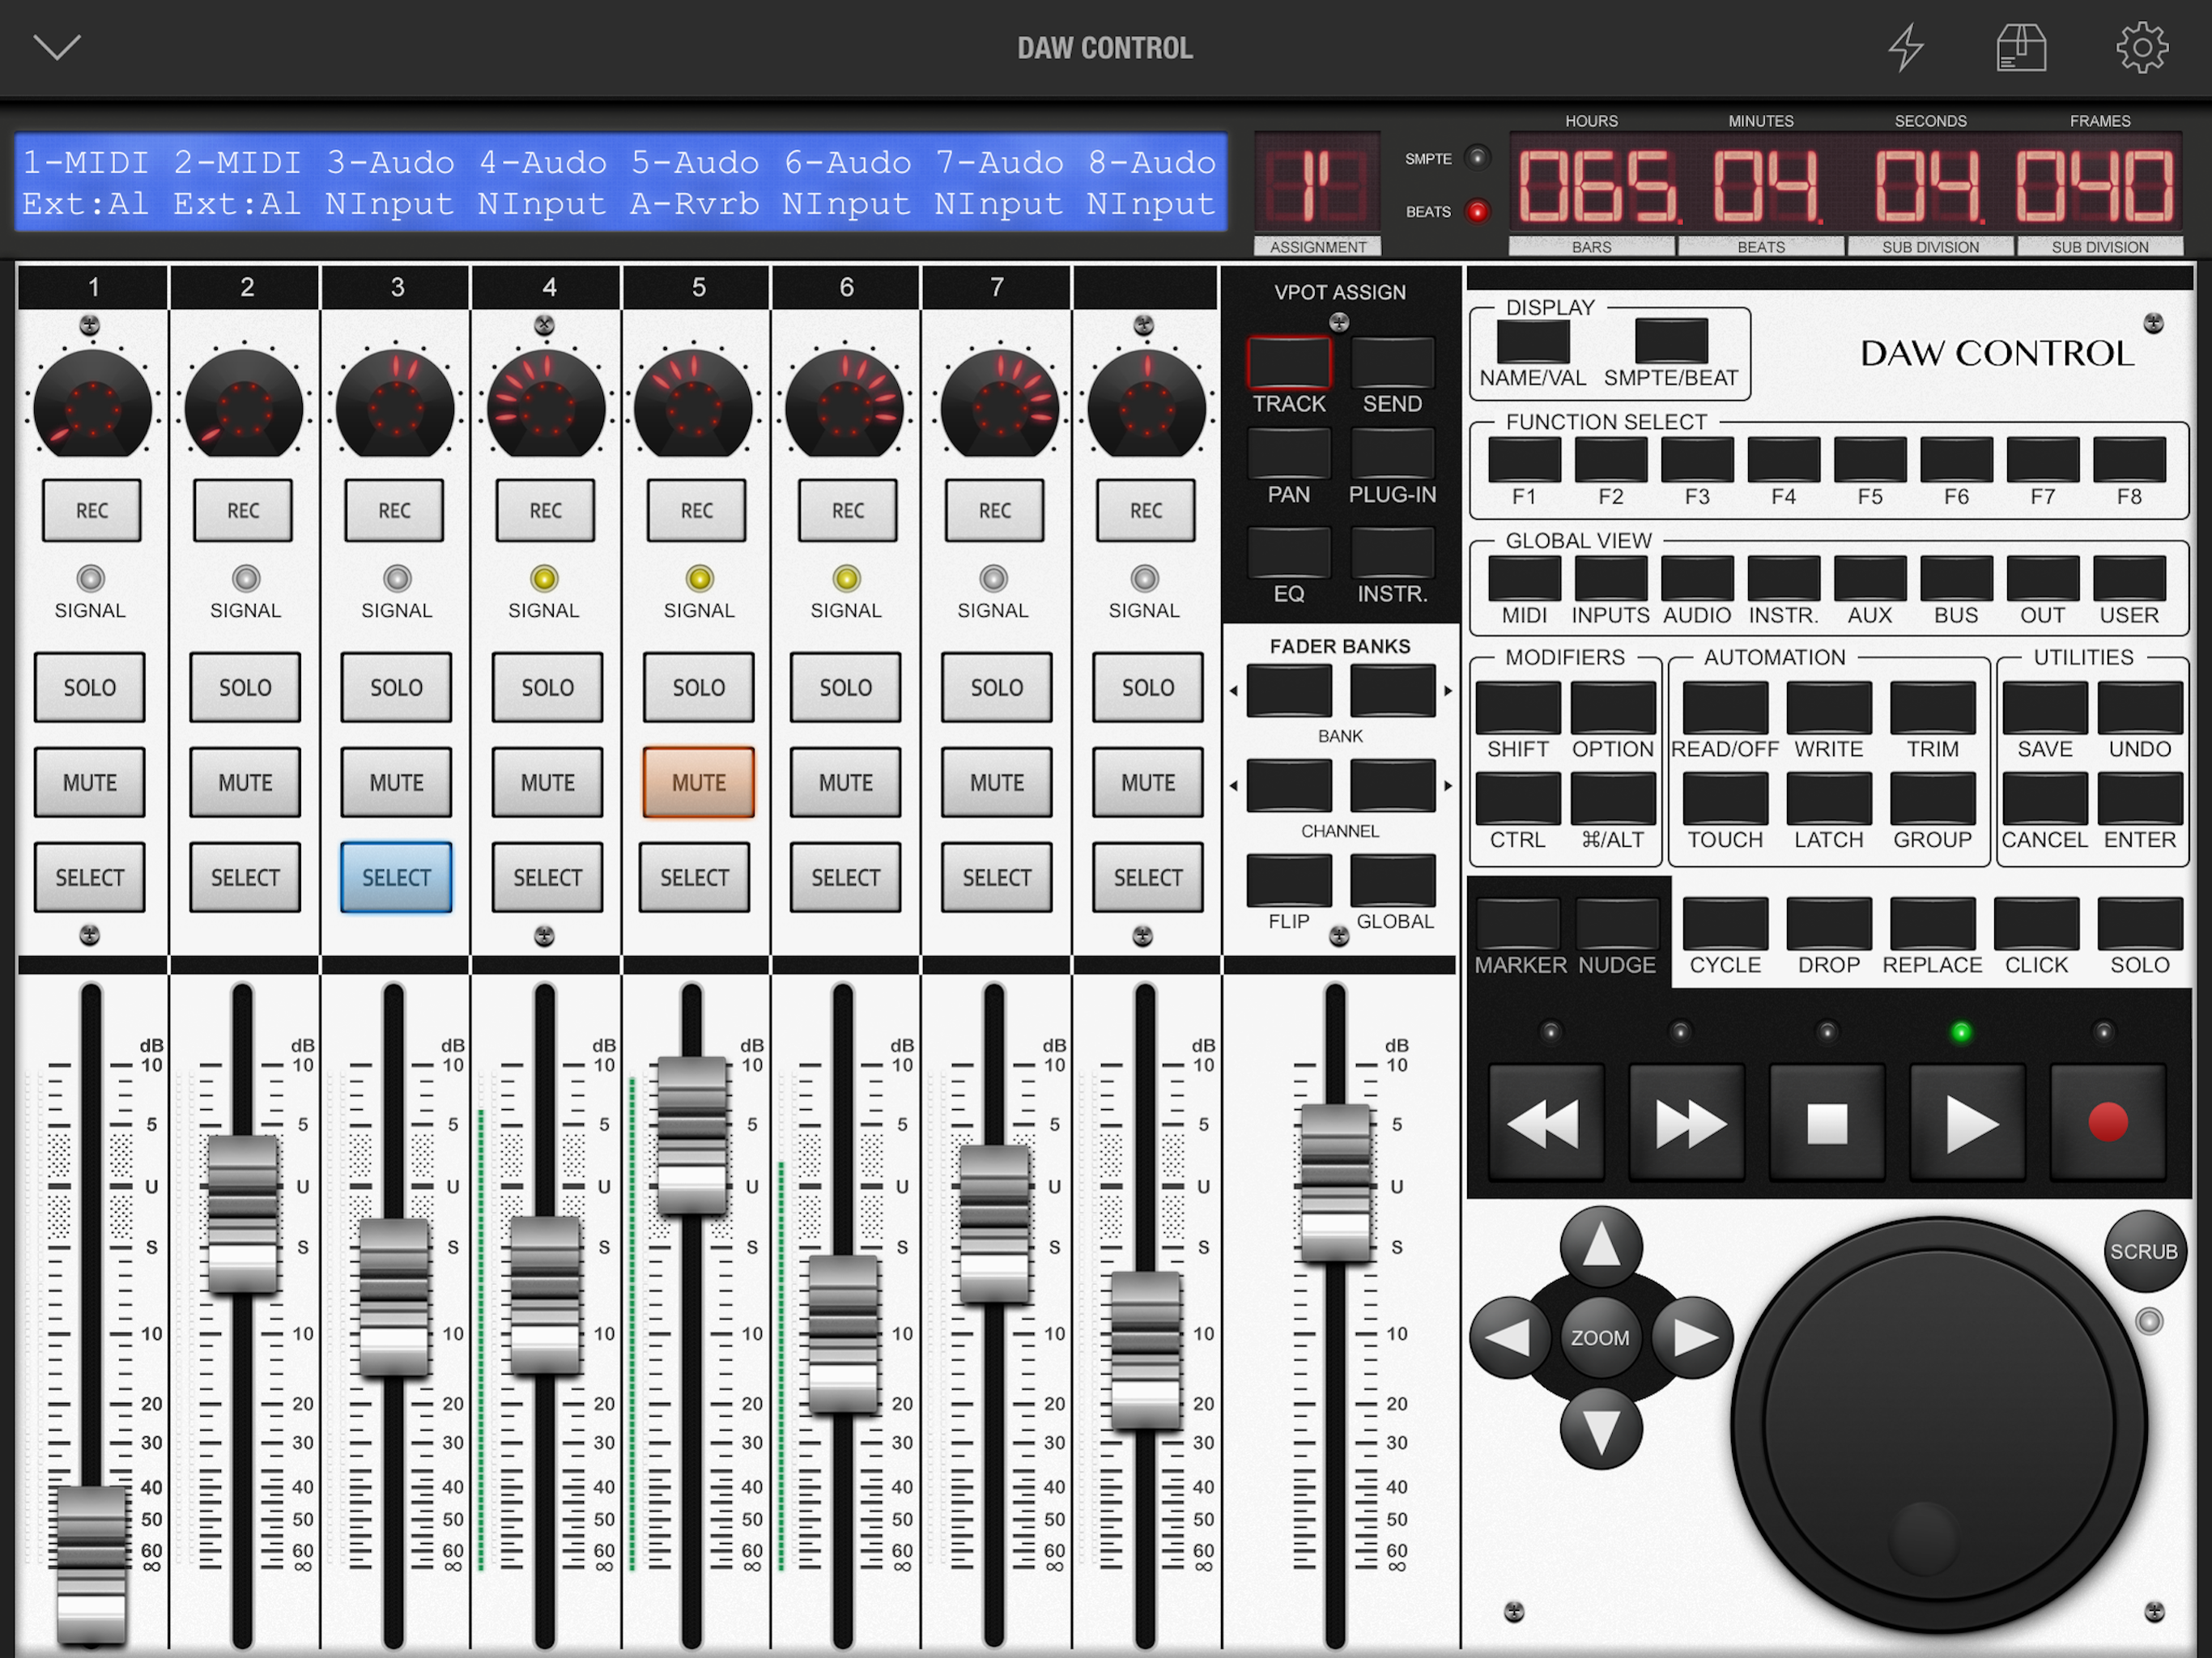Toggle SELECT on channel 3
Screen dimensions: 2212x1658
tap(396, 877)
